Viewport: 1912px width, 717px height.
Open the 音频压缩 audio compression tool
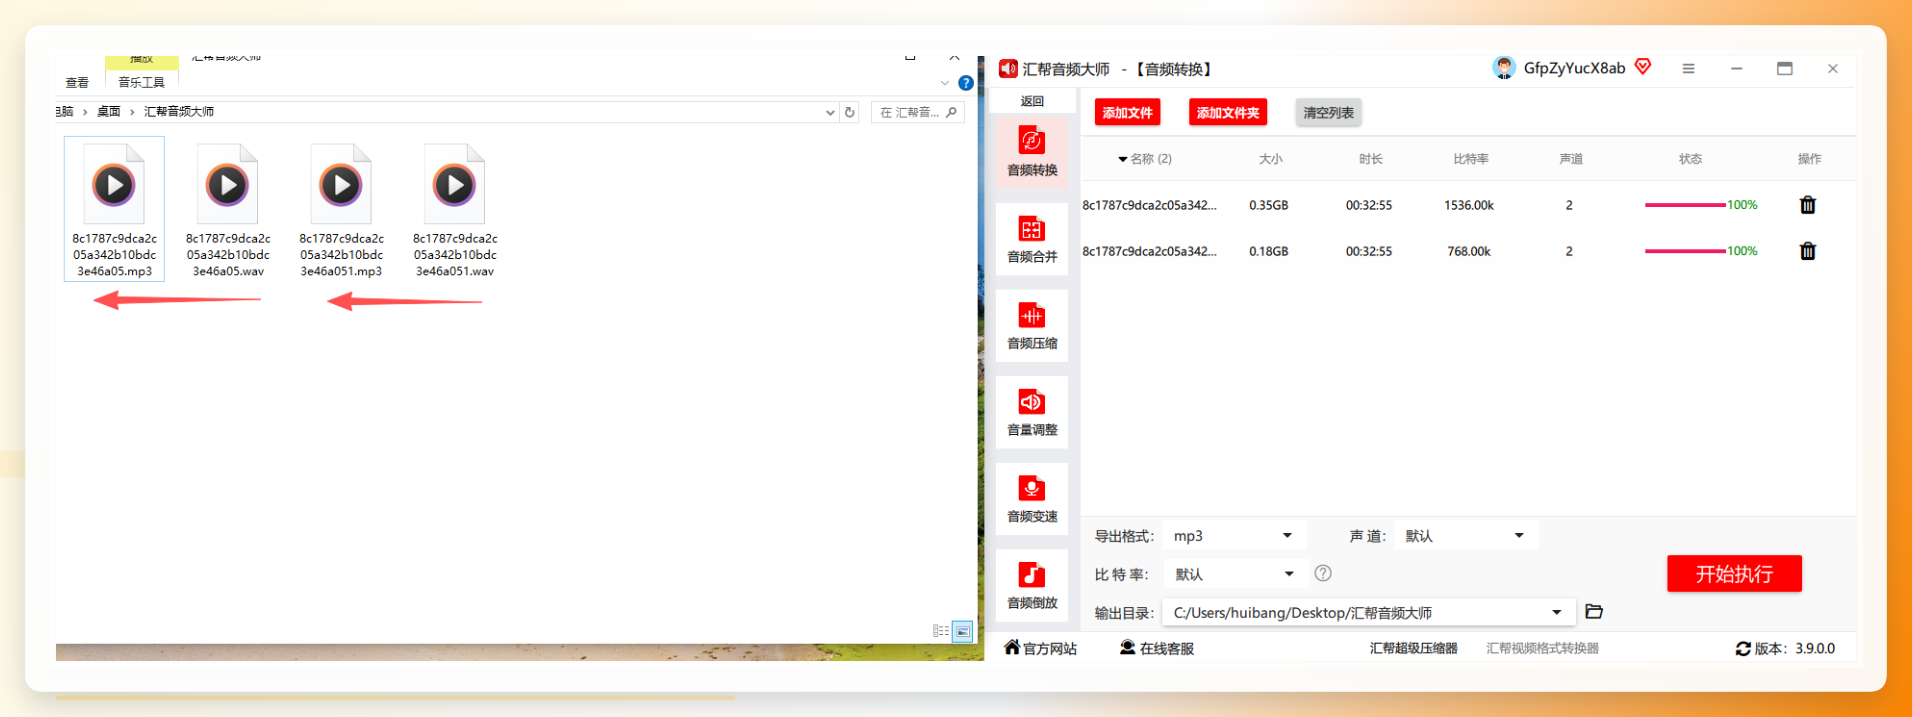[x=1032, y=326]
